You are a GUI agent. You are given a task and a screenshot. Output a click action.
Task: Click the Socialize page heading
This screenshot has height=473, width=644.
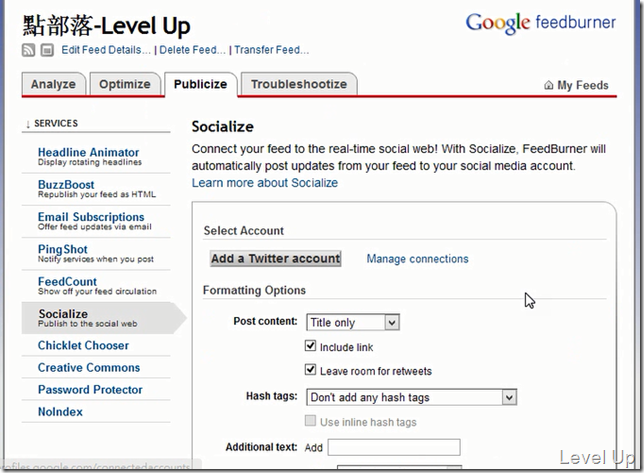(x=223, y=126)
